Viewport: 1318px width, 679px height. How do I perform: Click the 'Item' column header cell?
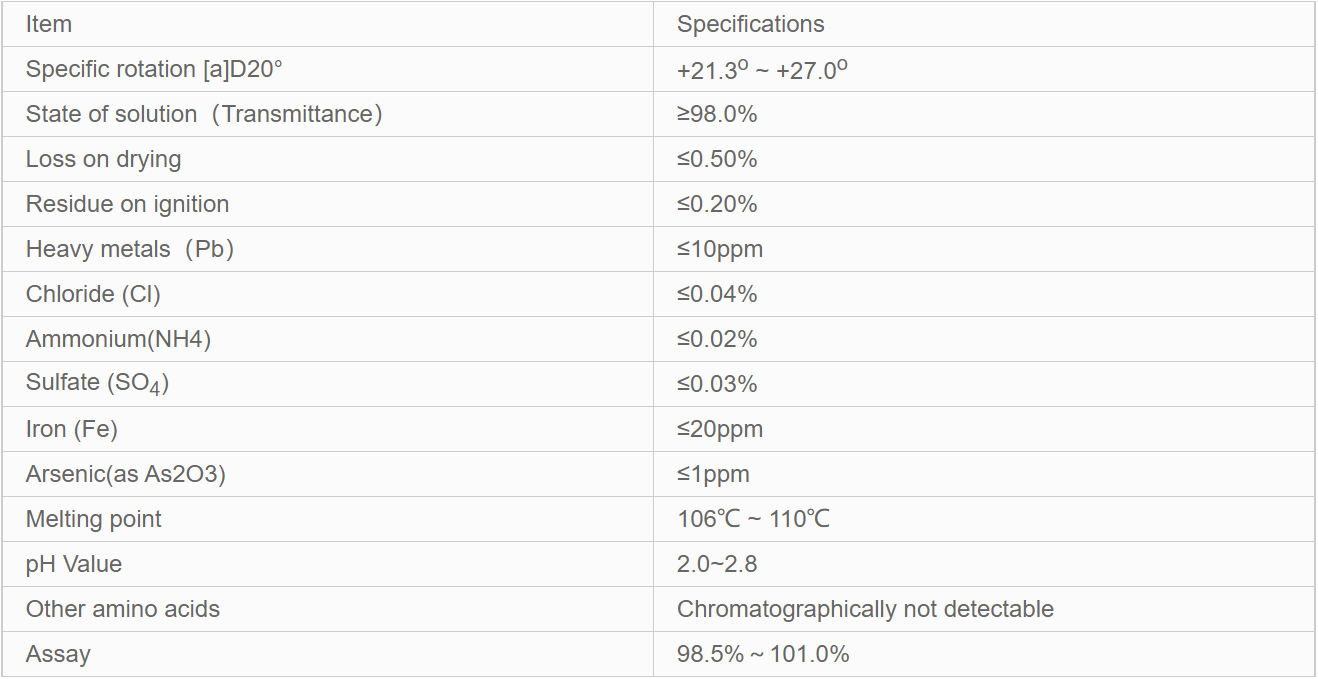tap(49, 24)
